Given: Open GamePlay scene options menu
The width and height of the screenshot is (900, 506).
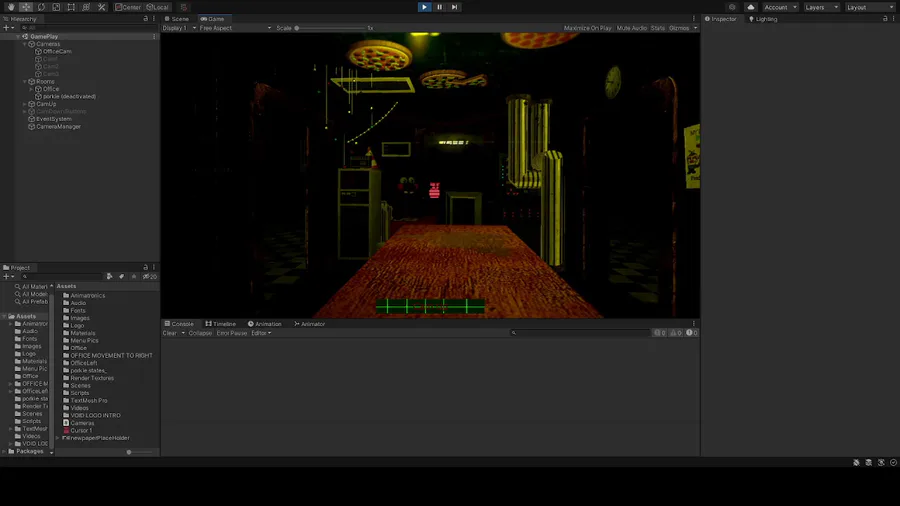Looking at the screenshot, I should (x=154, y=36).
